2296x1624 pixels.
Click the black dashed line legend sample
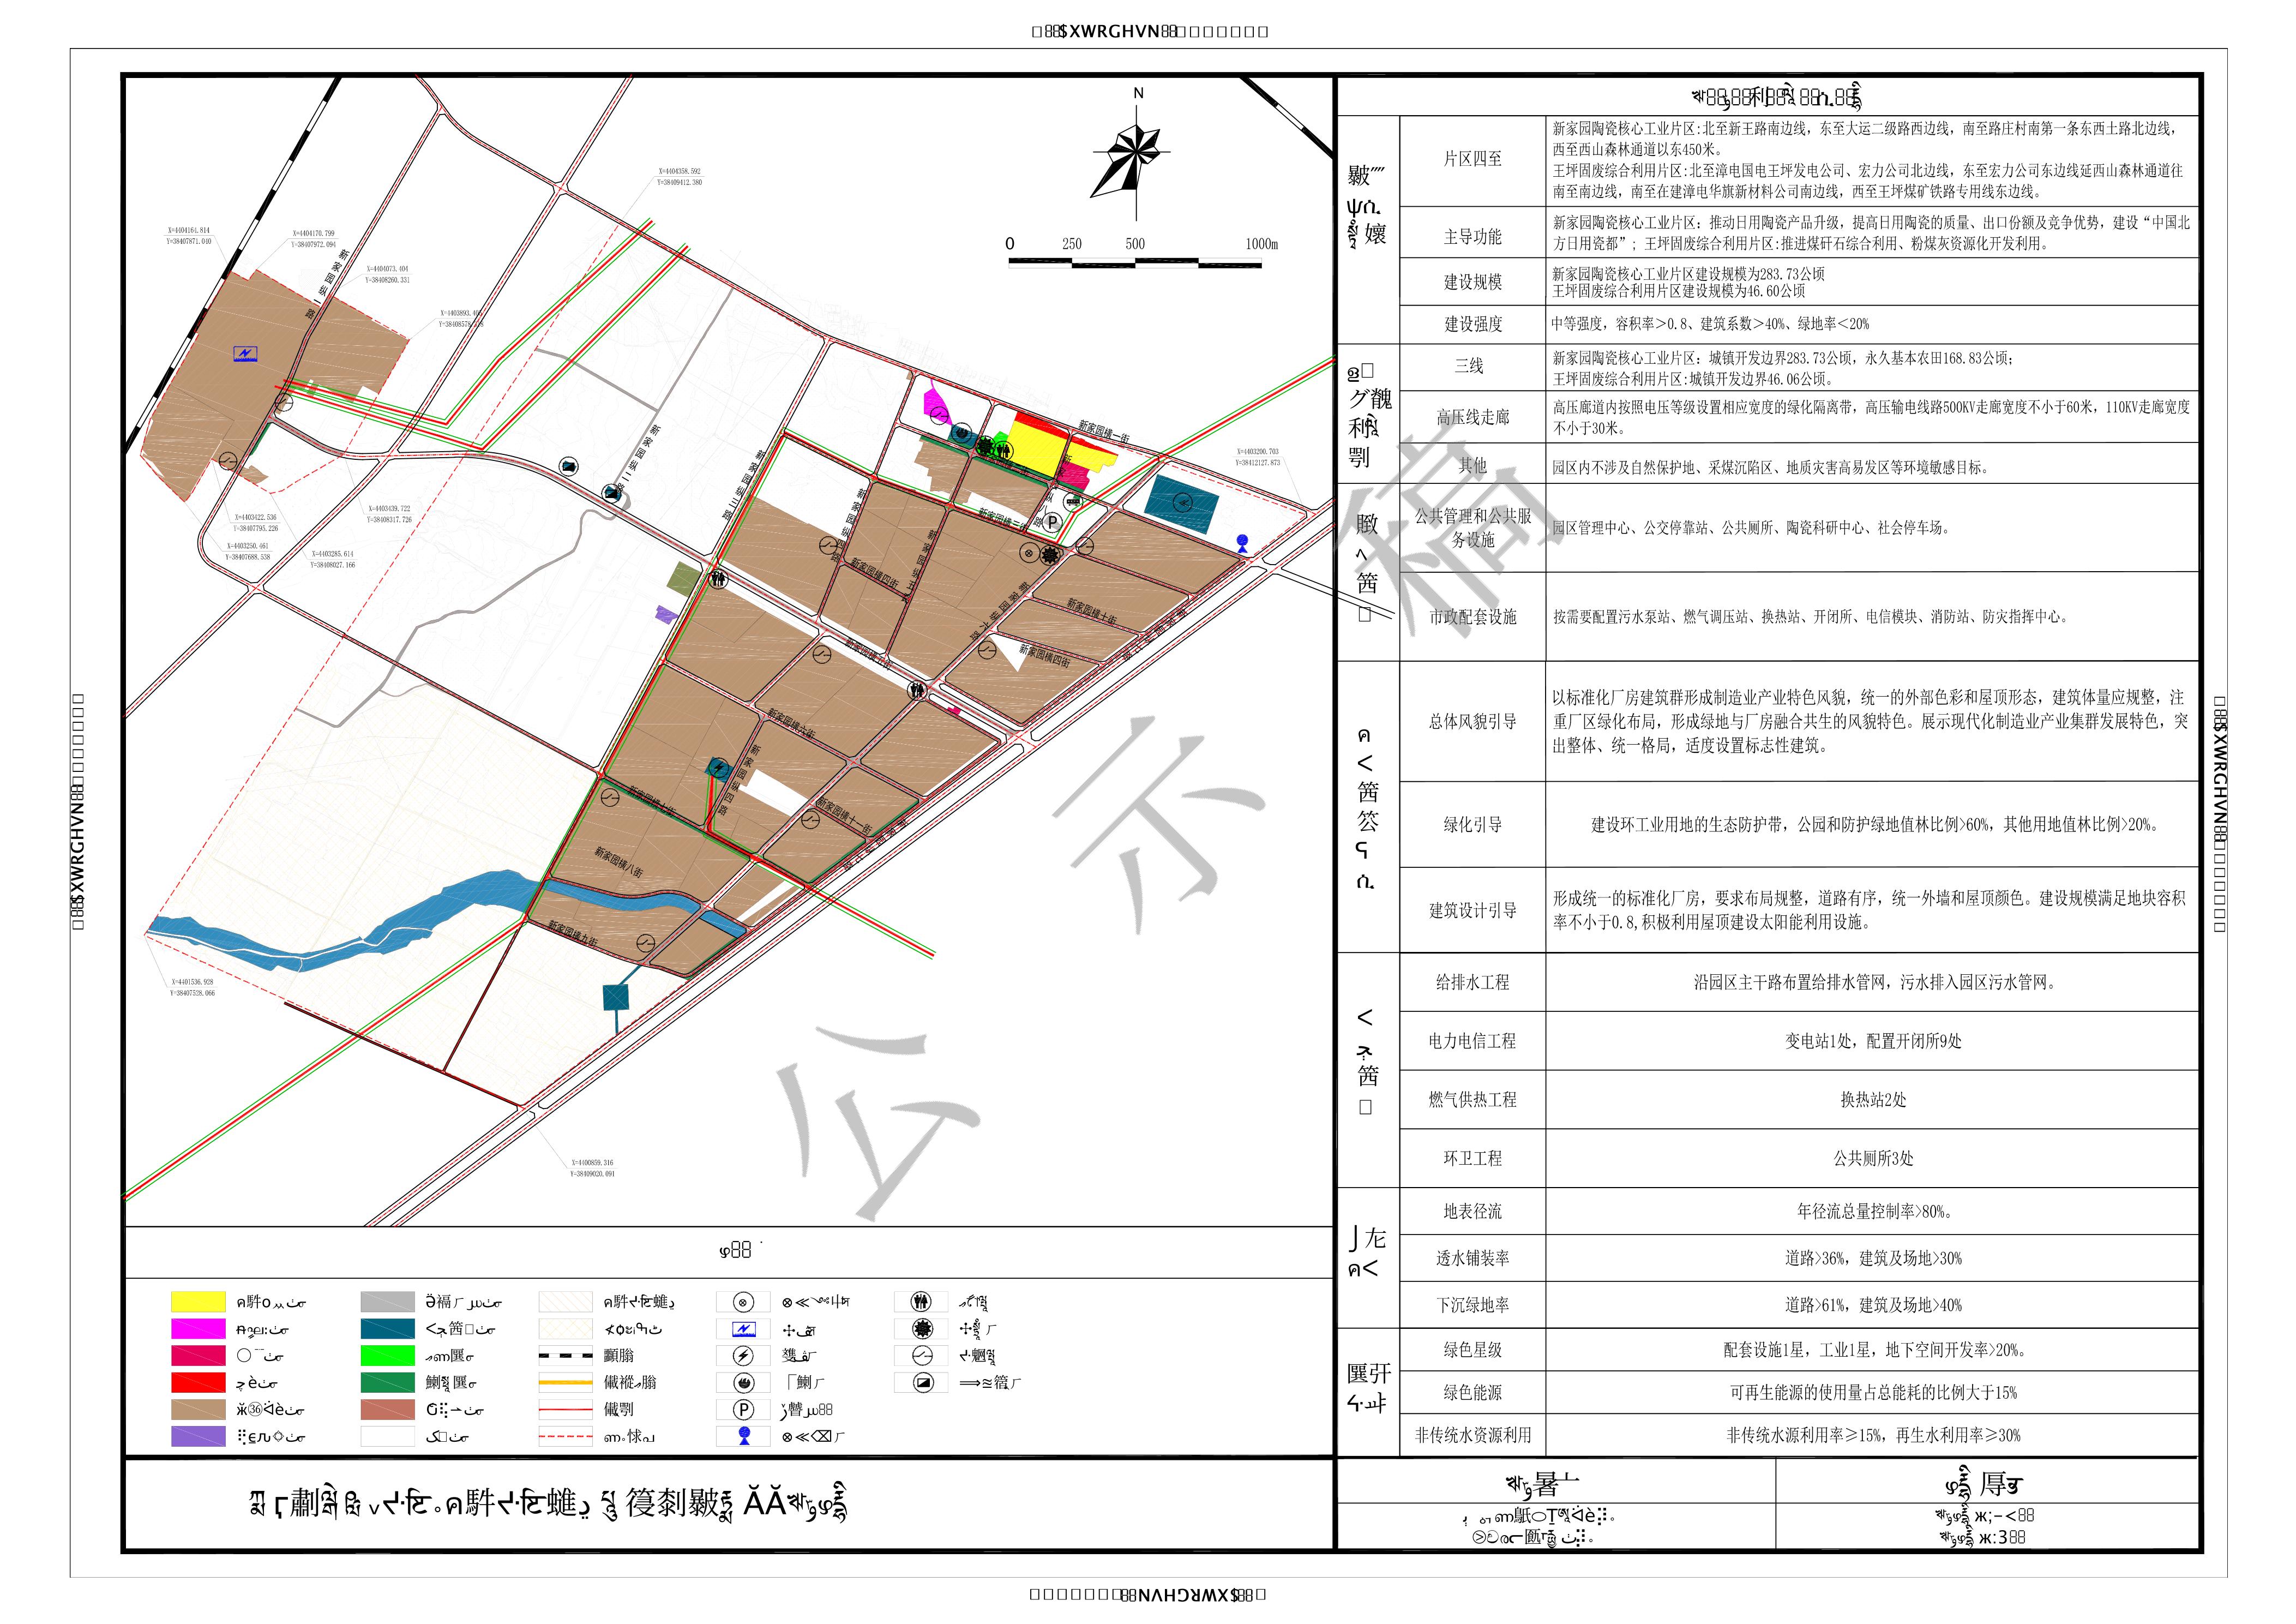[x=566, y=1356]
